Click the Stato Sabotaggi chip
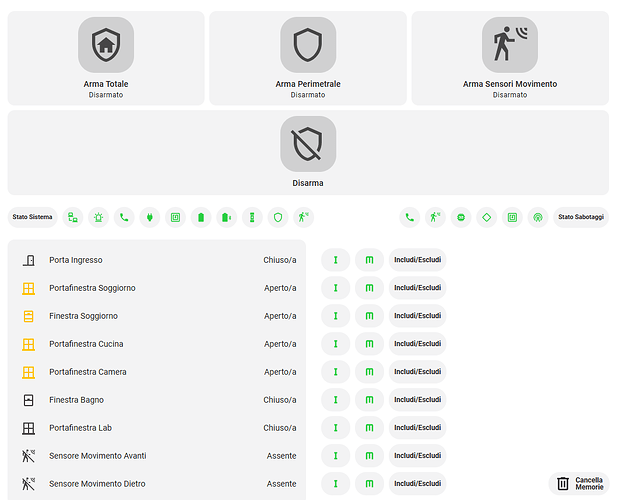The image size is (618, 500). 581,217
